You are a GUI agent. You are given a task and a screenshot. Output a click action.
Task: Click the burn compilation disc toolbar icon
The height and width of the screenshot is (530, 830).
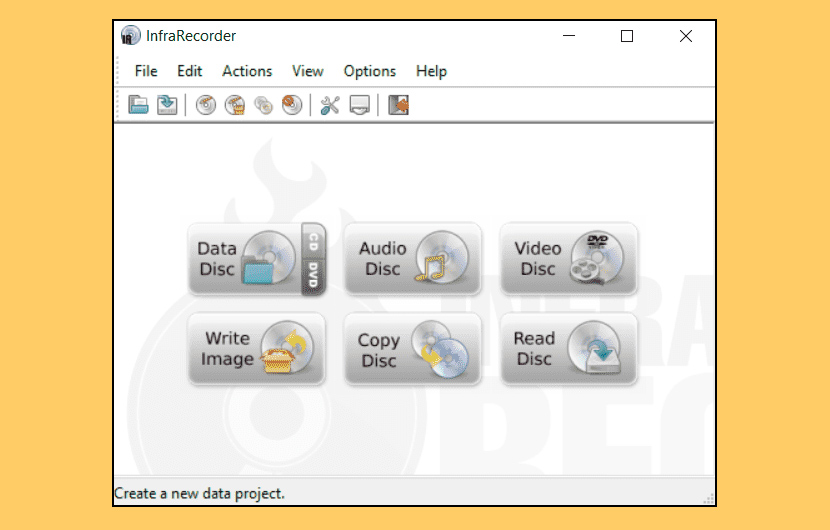click(206, 105)
